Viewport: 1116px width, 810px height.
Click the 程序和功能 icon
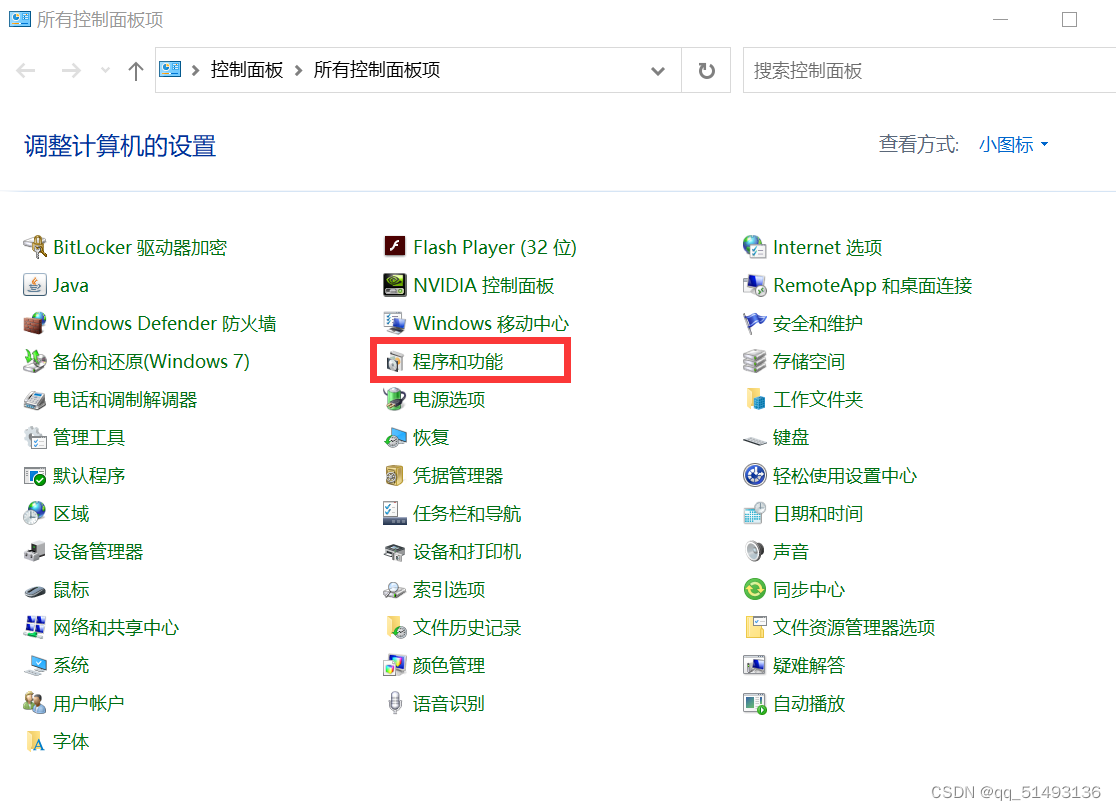pyautogui.click(x=395, y=362)
